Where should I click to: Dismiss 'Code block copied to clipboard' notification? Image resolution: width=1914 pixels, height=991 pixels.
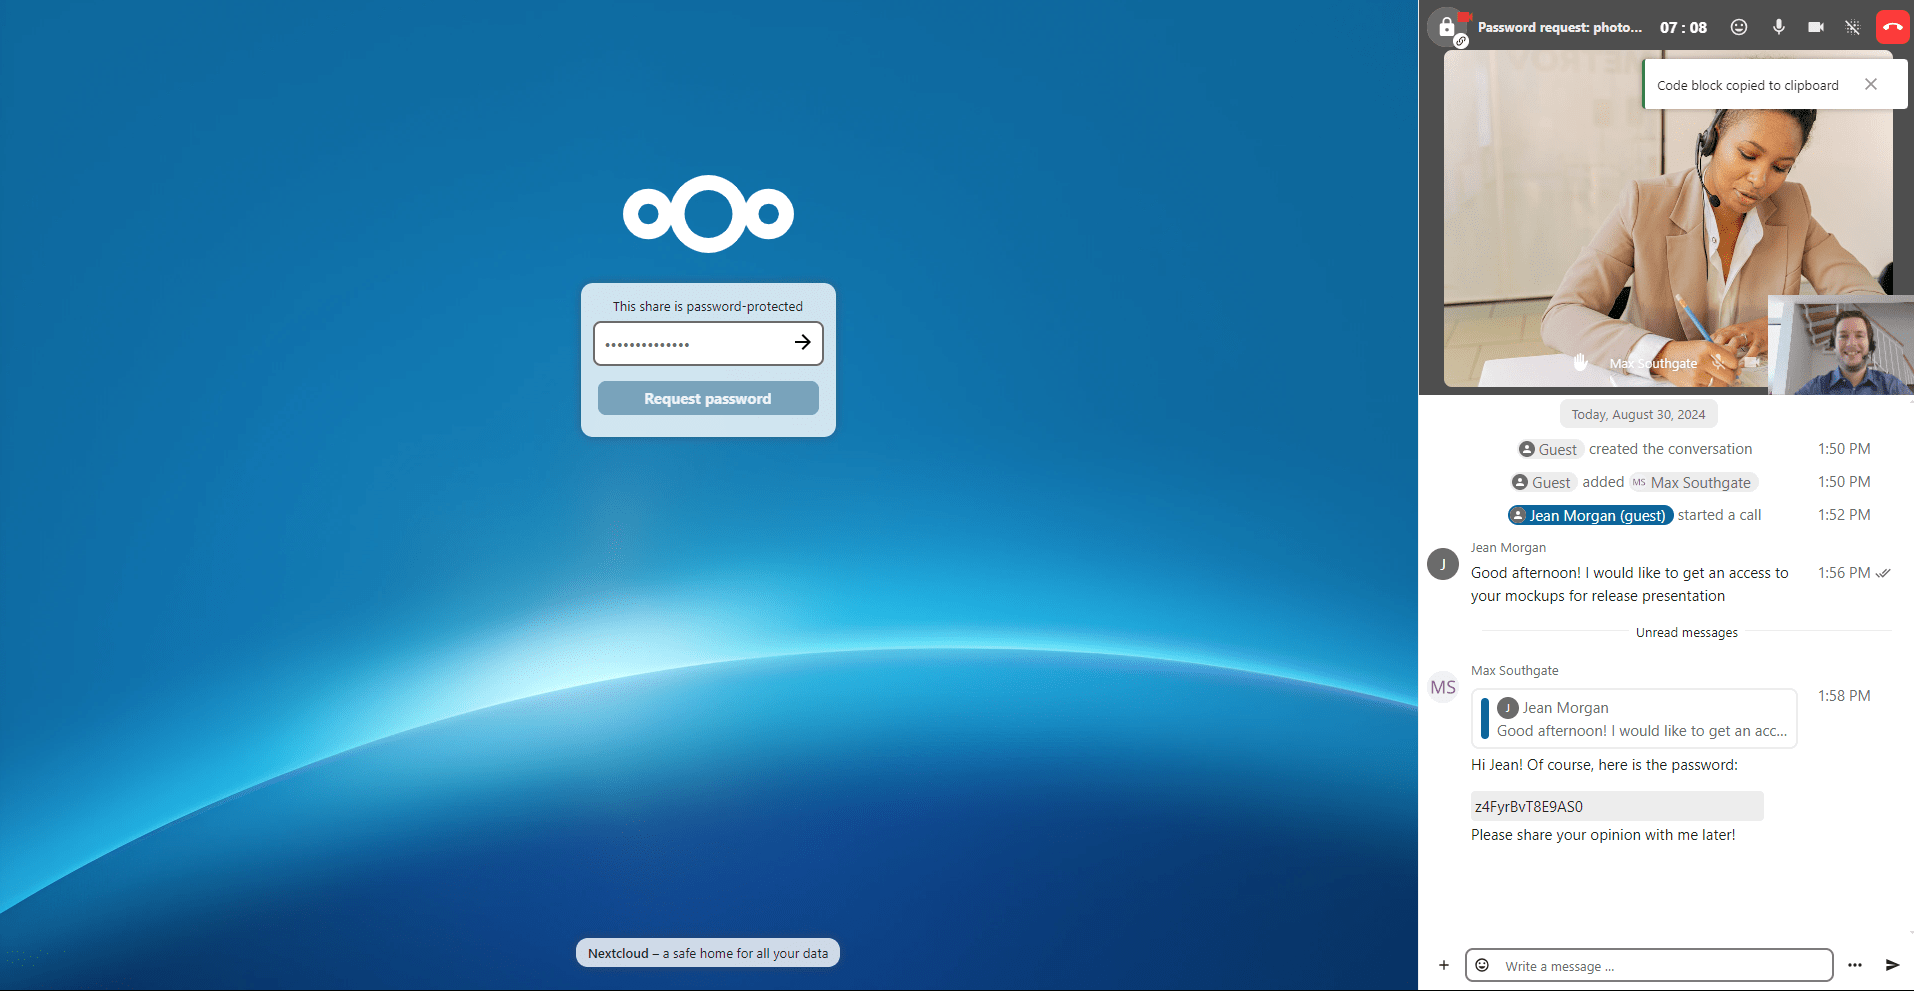pyautogui.click(x=1871, y=84)
